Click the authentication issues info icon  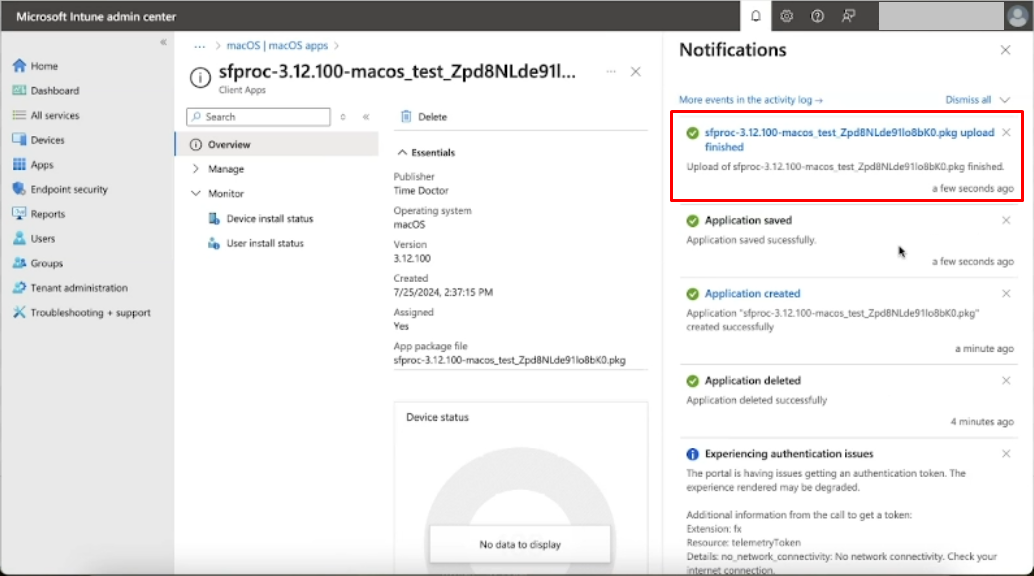click(x=692, y=454)
